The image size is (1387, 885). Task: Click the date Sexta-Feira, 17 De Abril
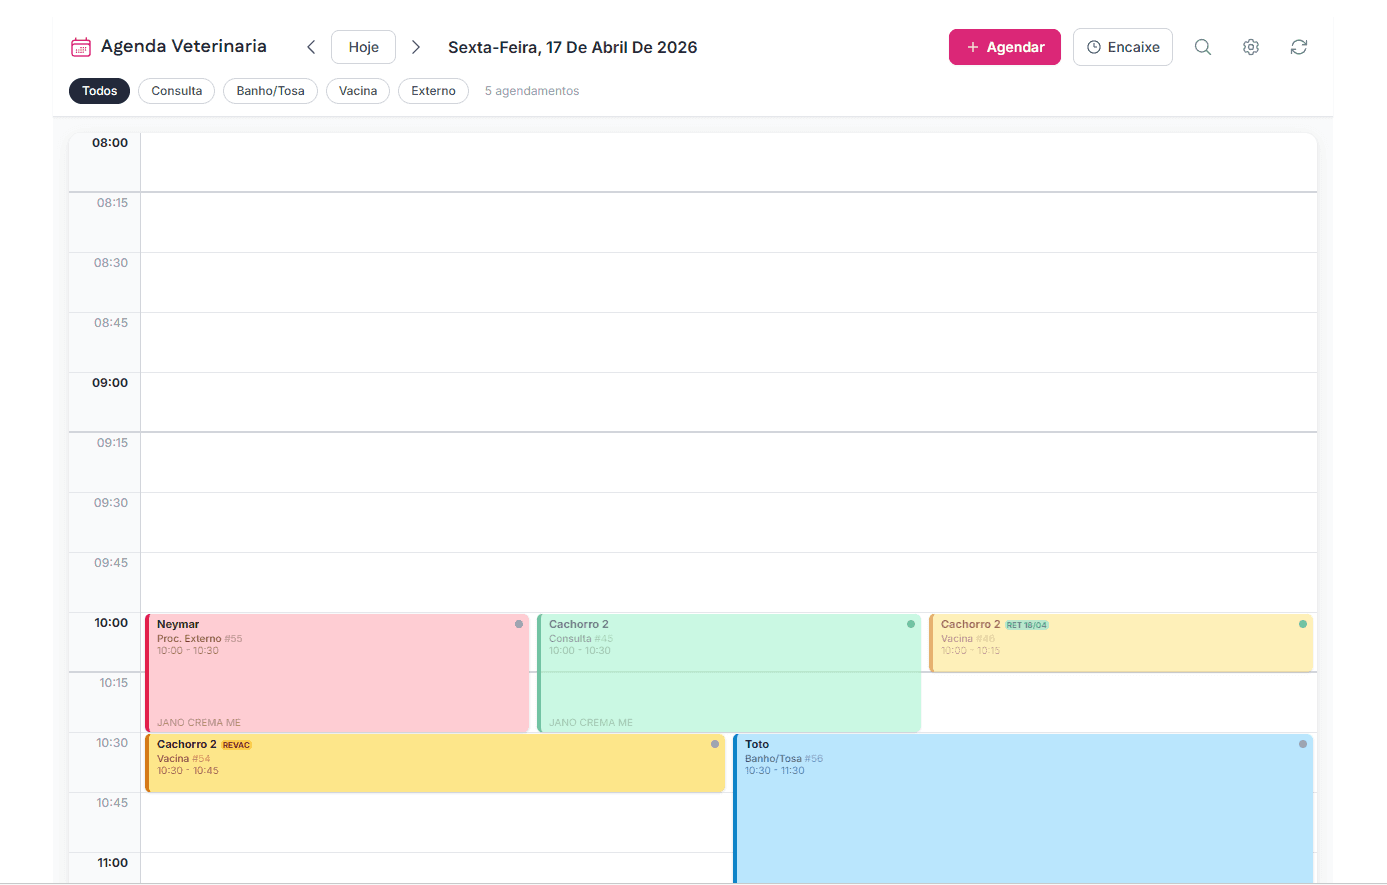coord(572,47)
